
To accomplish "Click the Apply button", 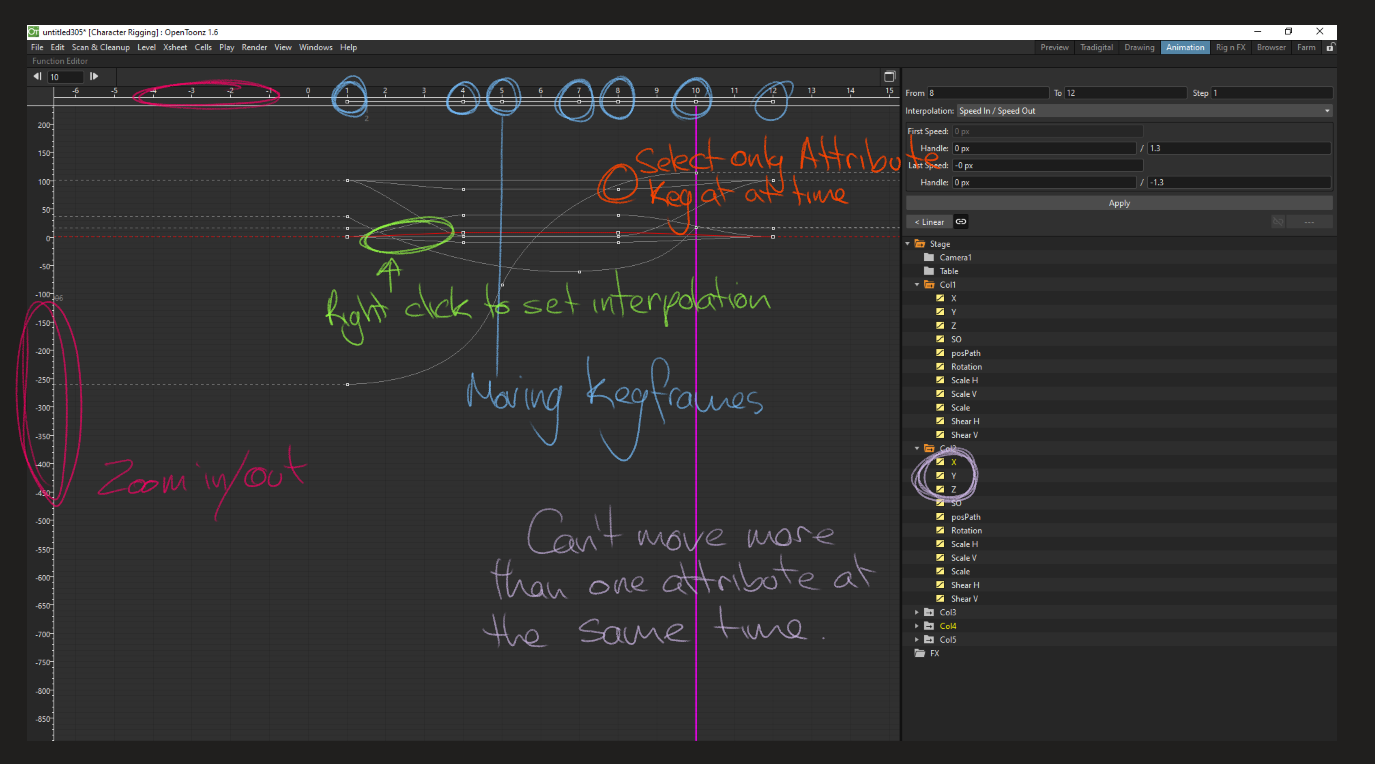I will 1118,202.
